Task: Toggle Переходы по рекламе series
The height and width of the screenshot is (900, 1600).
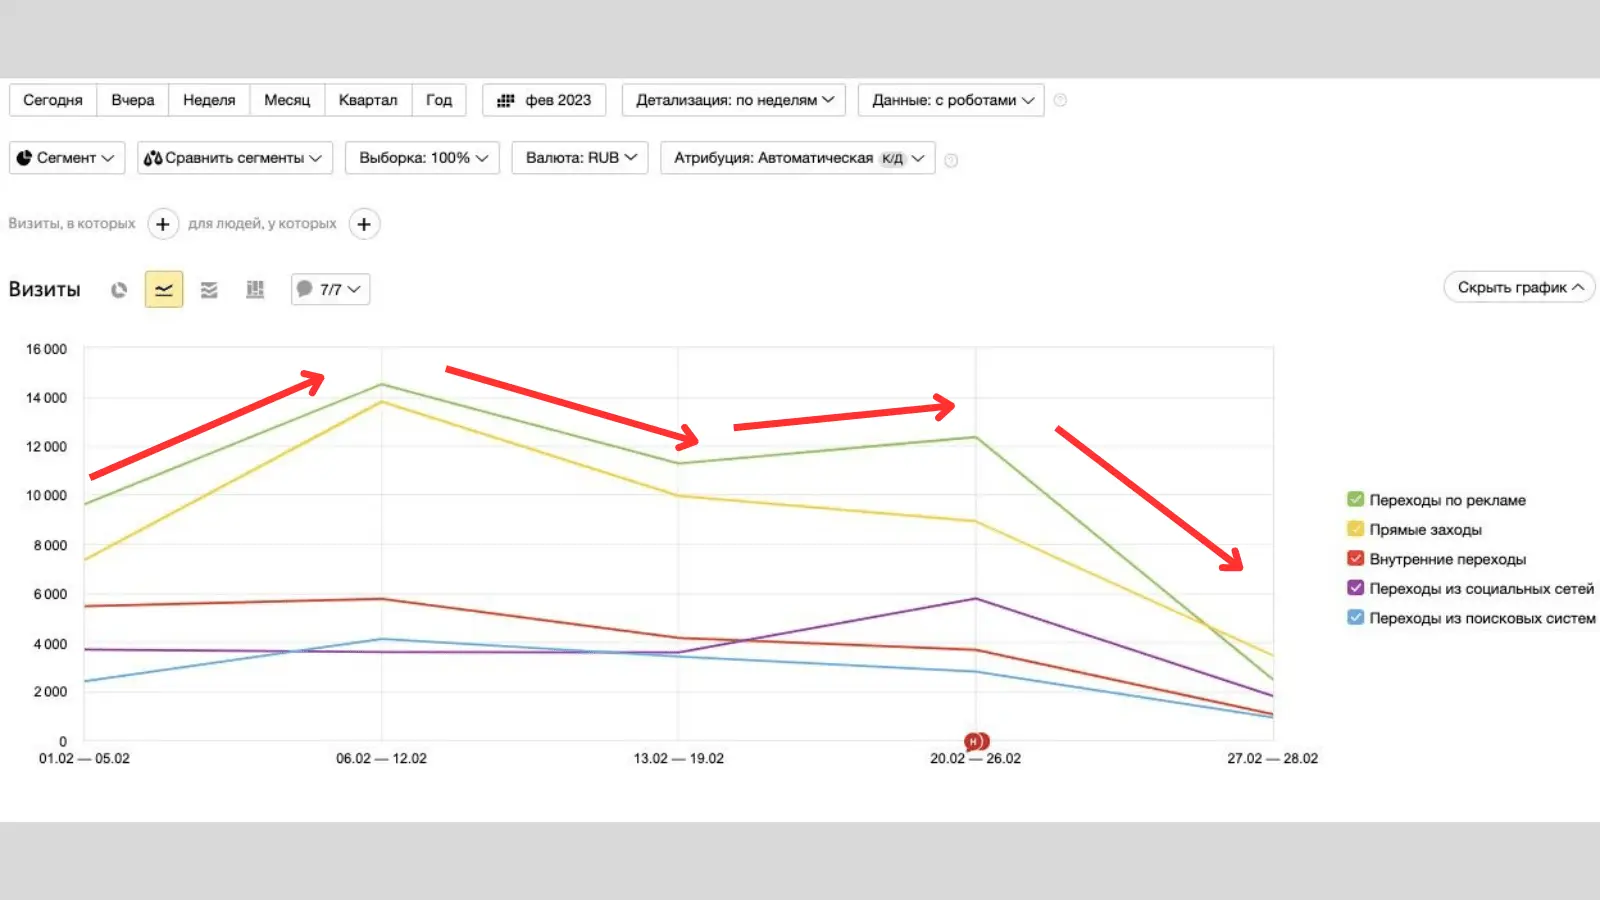Action: pos(1356,499)
